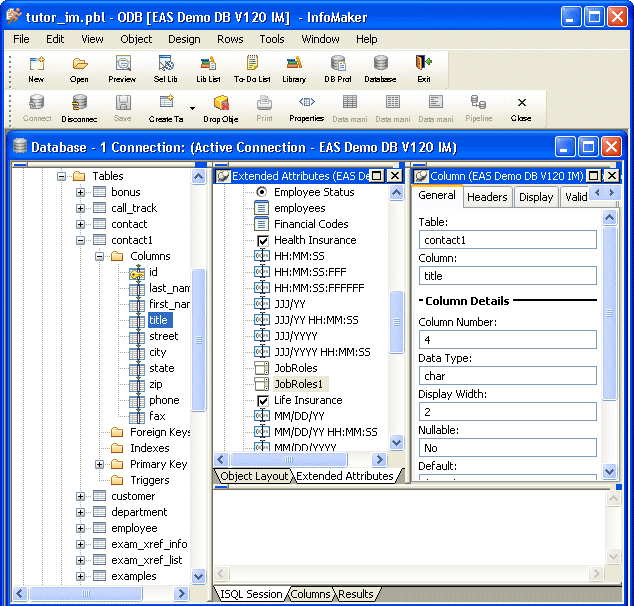
Task: Click the Display Width field
Action: tap(507, 412)
